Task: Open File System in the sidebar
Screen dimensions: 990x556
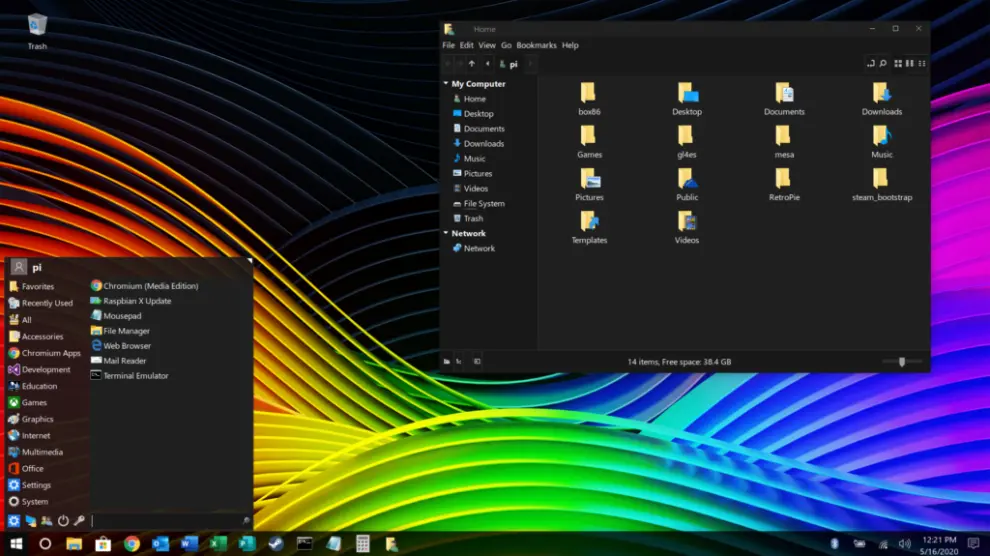Action: click(x=483, y=203)
